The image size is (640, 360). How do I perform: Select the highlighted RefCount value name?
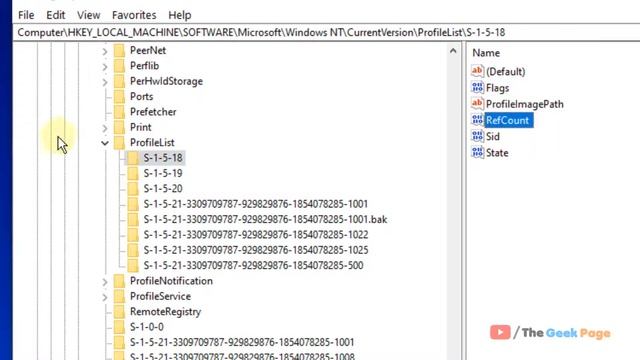pyautogui.click(x=509, y=120)
